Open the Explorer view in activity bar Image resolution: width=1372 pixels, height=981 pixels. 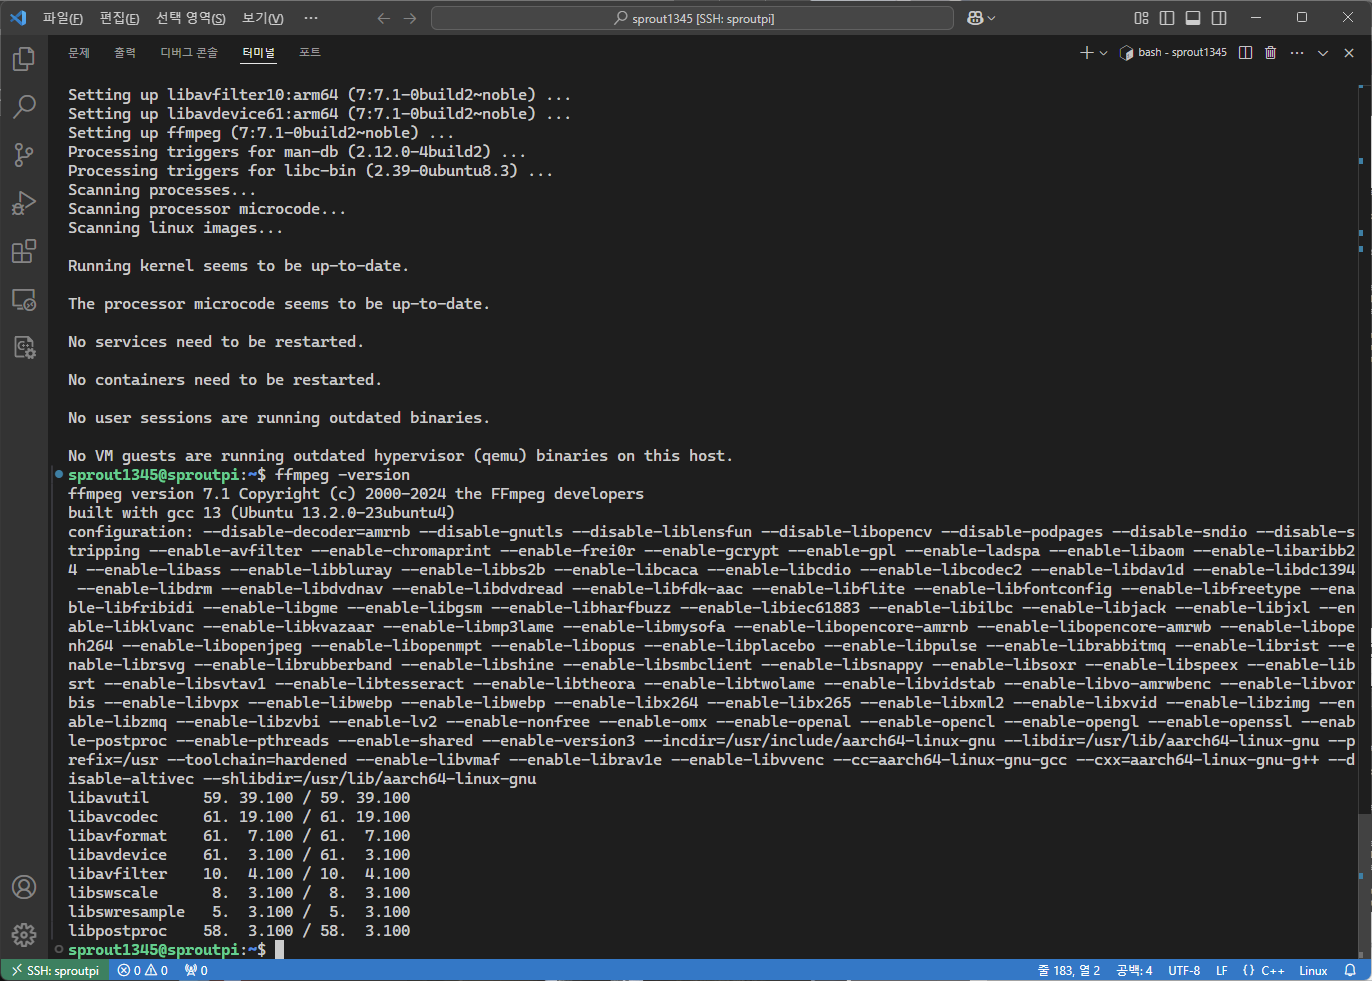click(x=24, y=59)
